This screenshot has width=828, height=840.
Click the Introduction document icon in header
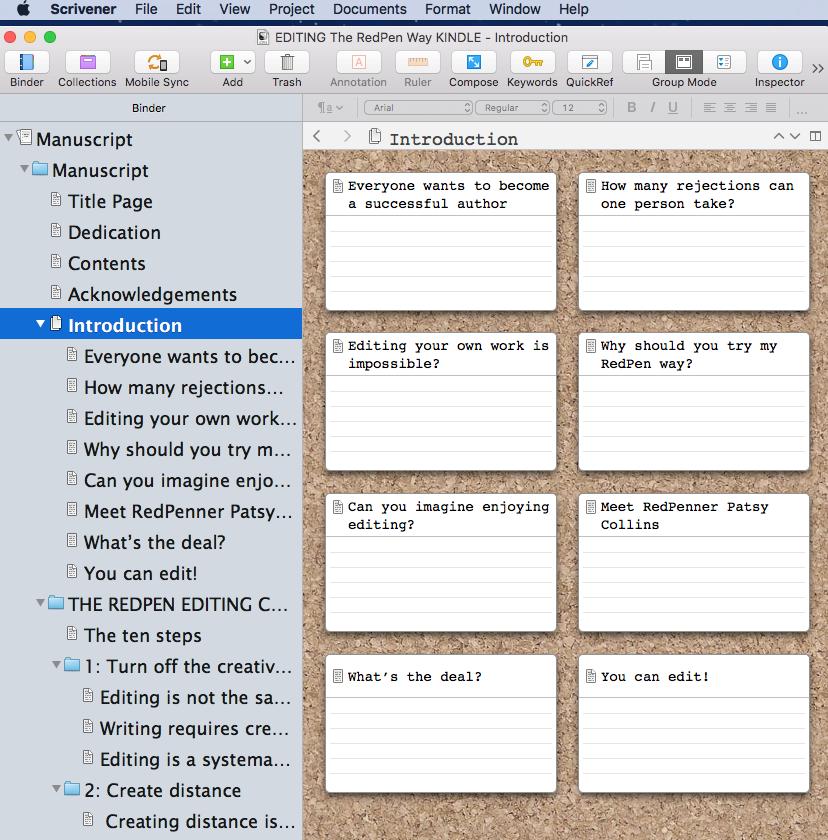tap(375, 137)
